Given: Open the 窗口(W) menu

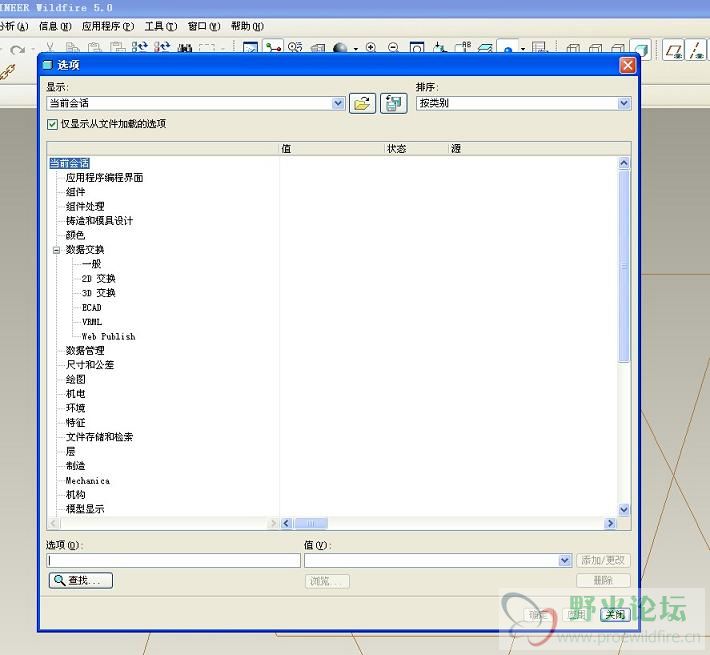Looking at the screenshot, I should (204, 26).
